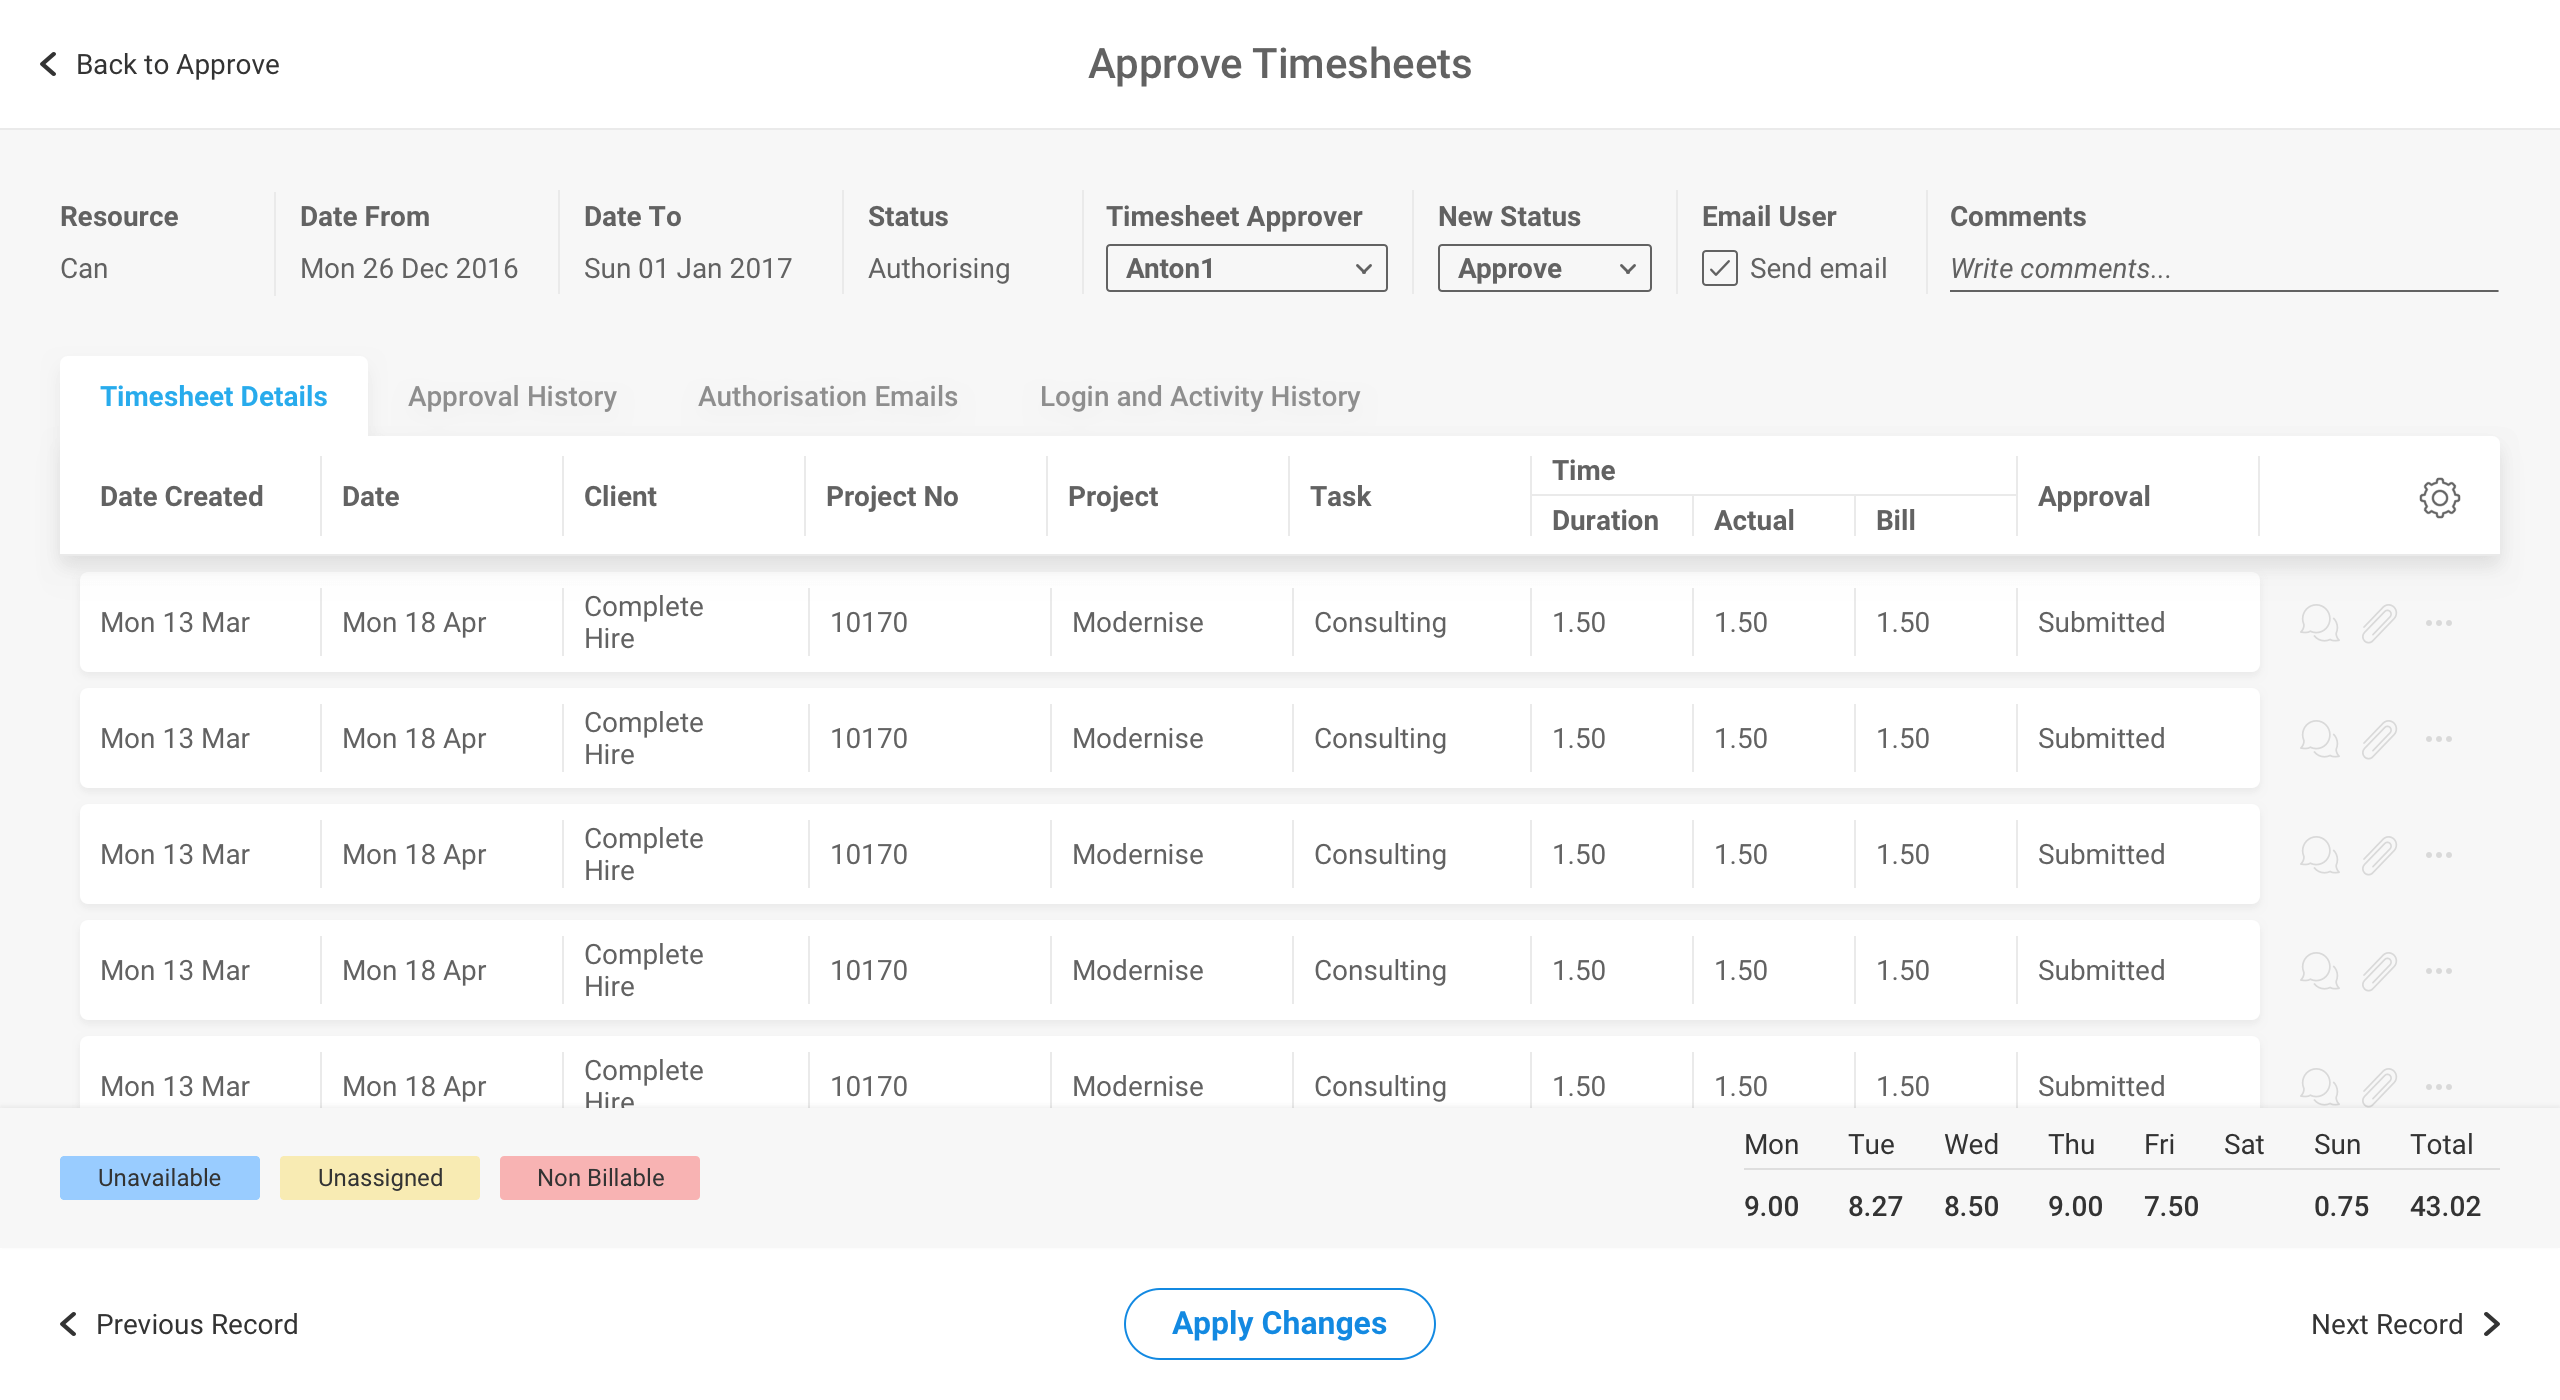
Task: Open comments icon on first timesheet row
Action: (2319, 623)
